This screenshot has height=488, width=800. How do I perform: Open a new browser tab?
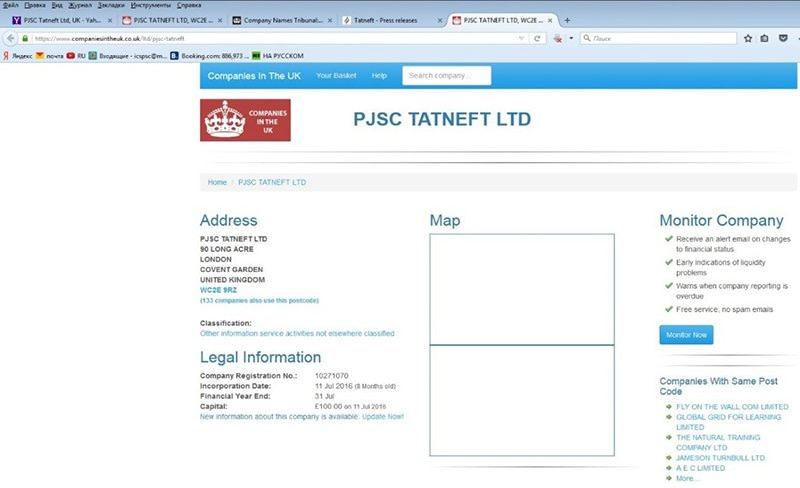(x=567, y=20)
